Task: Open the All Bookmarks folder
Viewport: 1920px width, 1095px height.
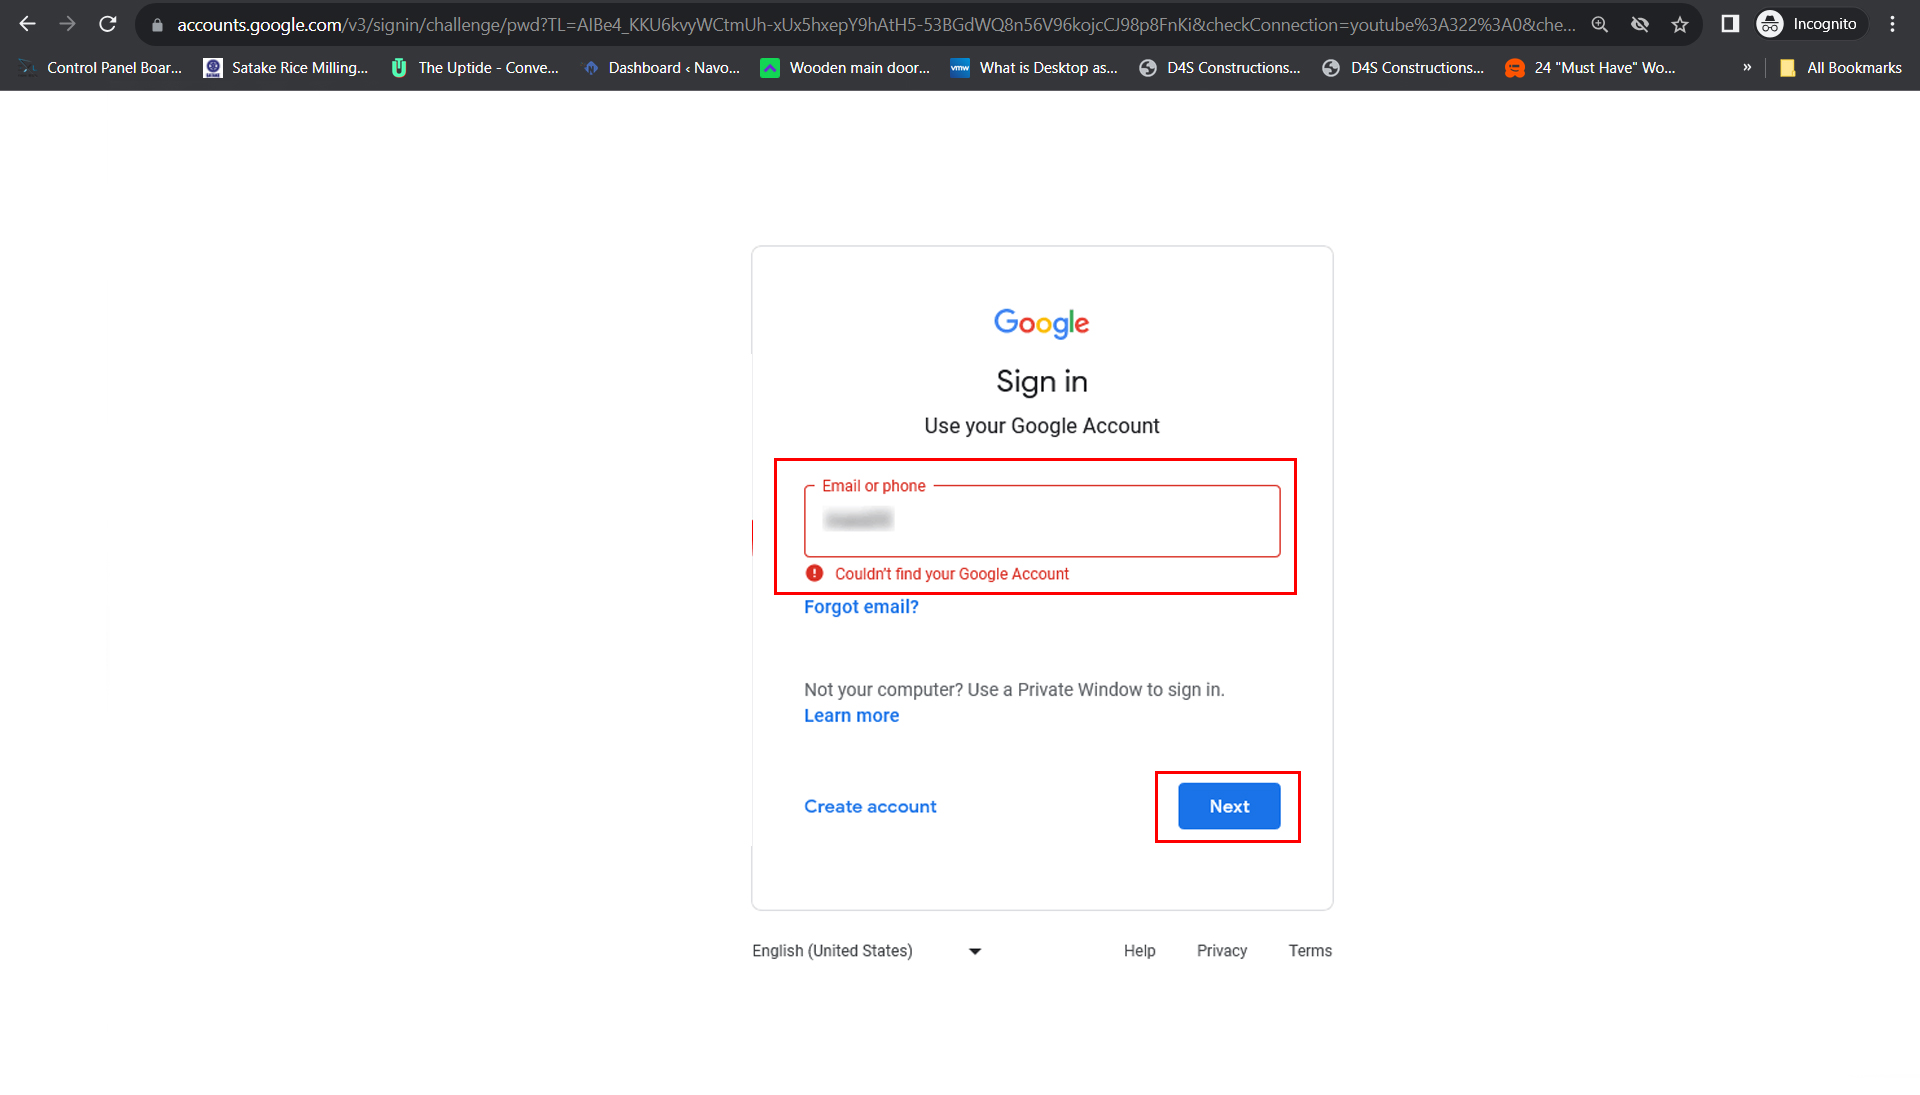Action: [1841, 68]
